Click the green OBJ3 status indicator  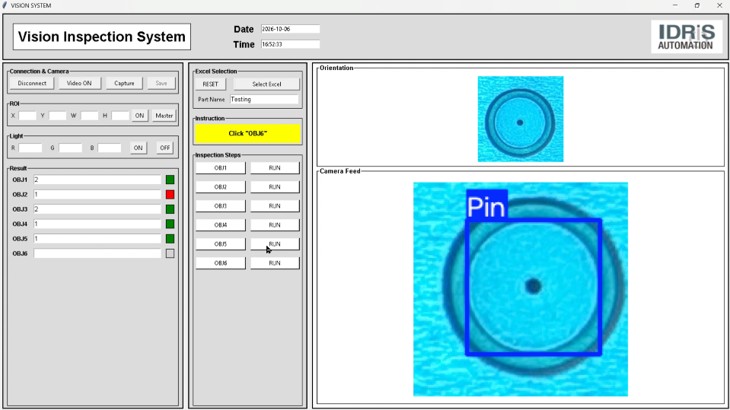pyautogui.click(x=170, y=209)
